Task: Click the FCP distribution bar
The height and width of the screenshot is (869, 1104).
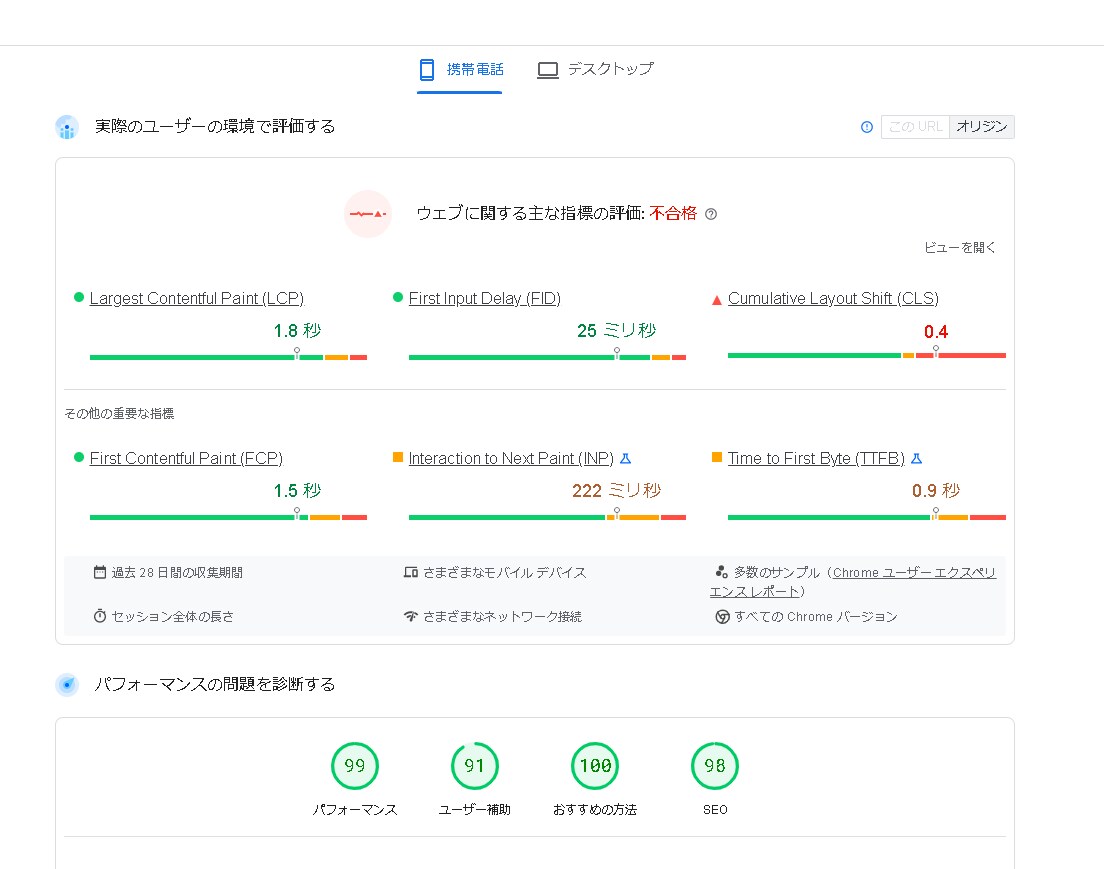Action: [228, 518]
